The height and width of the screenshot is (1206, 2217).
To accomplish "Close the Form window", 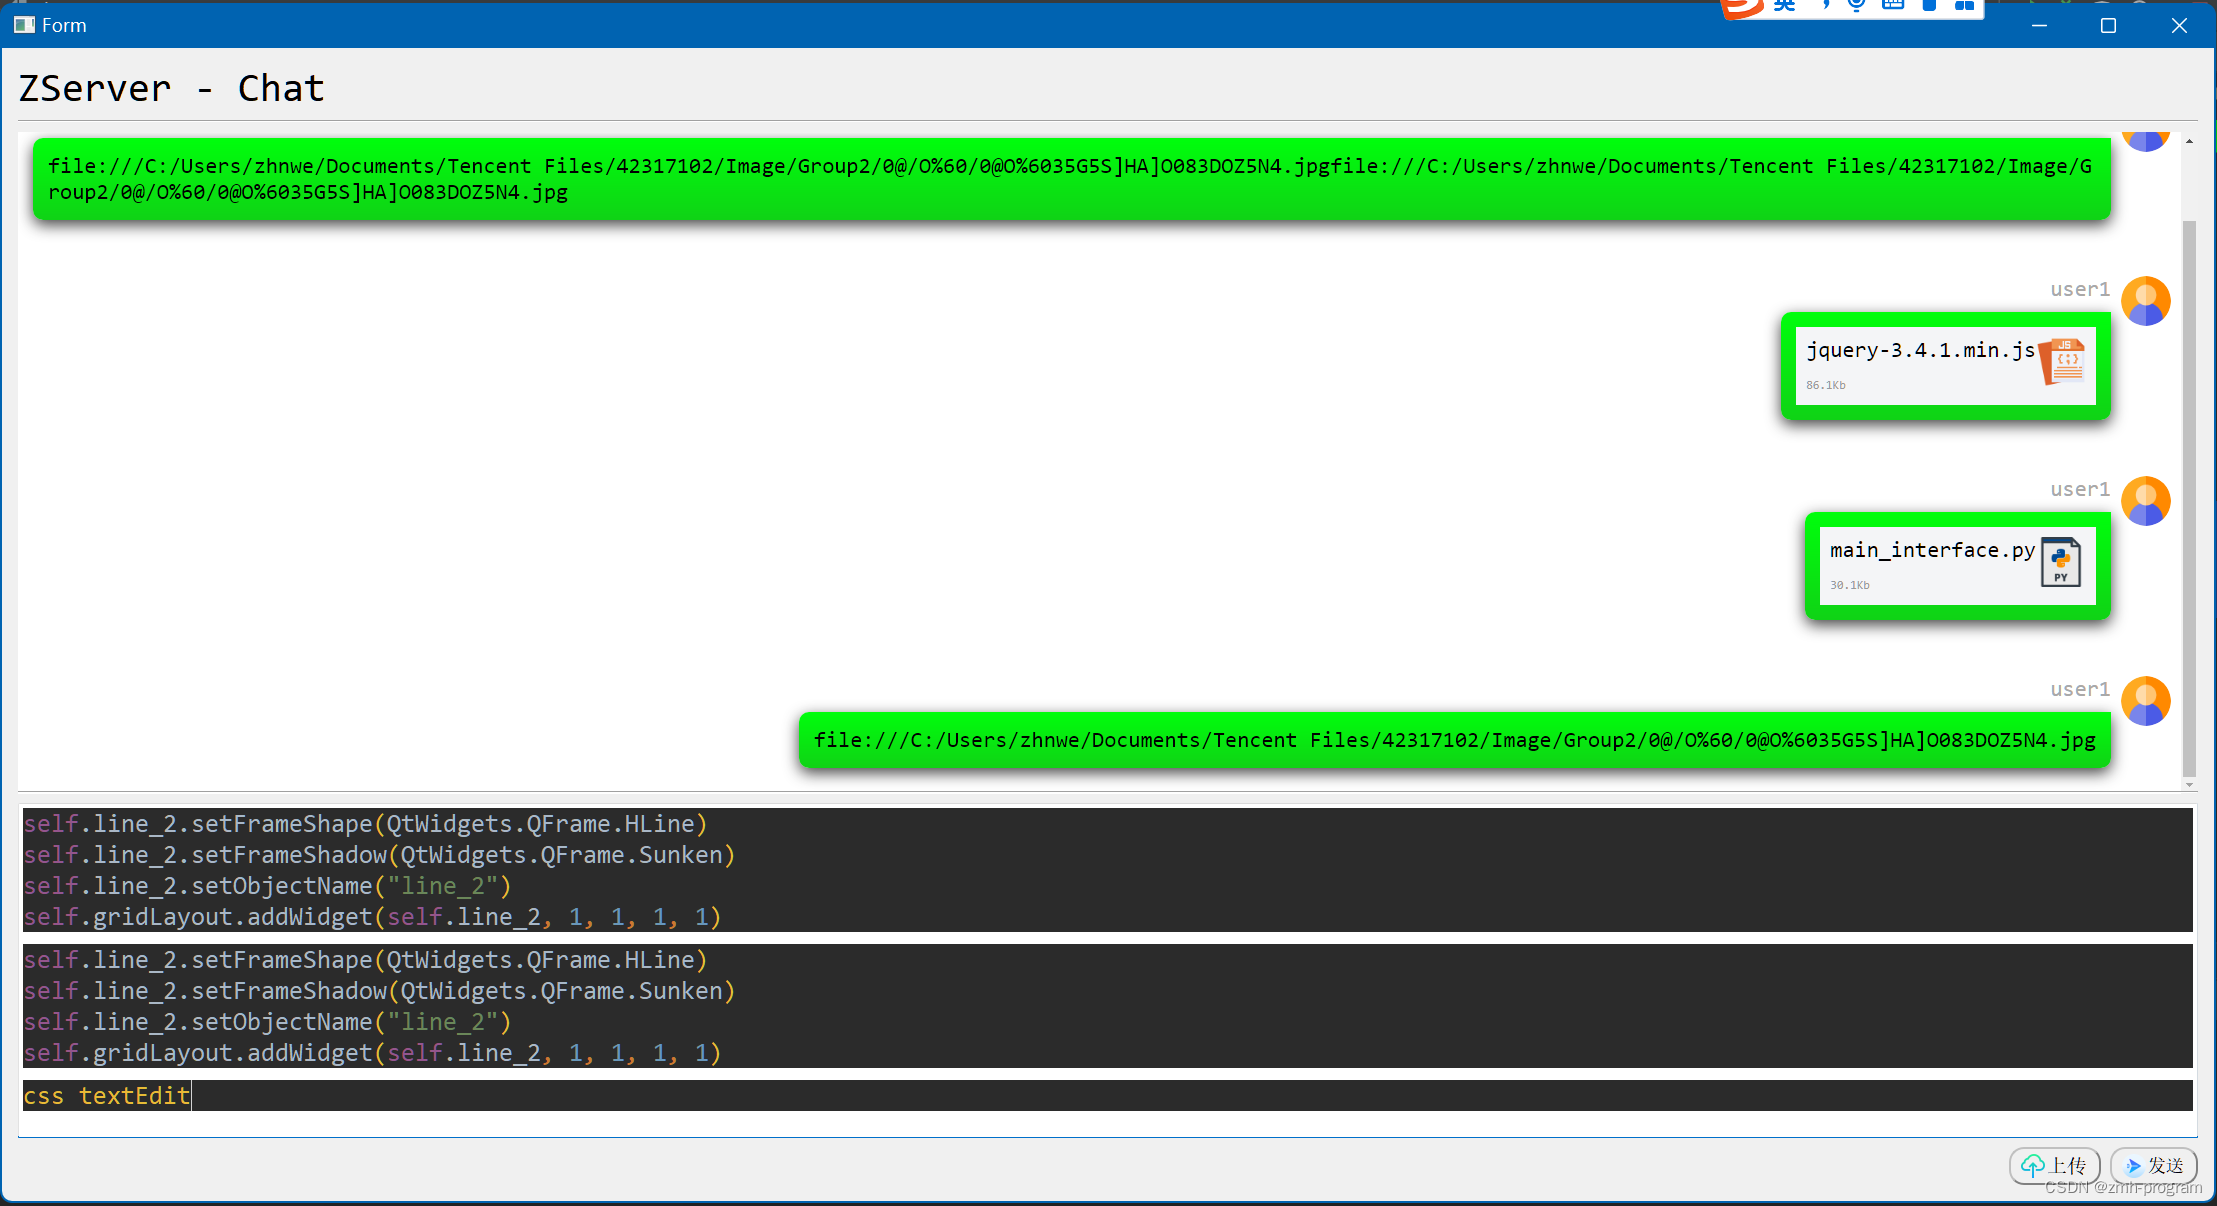I will pos(2179,25).
